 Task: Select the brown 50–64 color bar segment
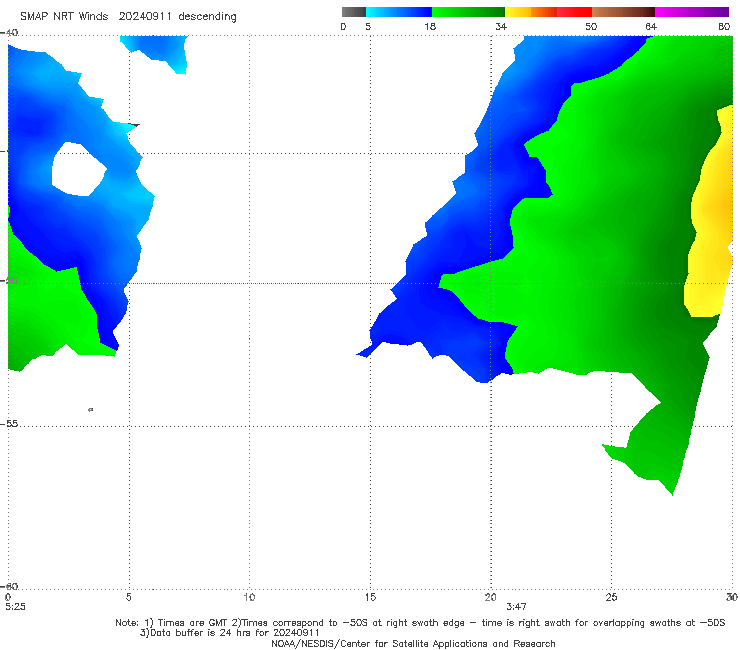coord(623,12)
